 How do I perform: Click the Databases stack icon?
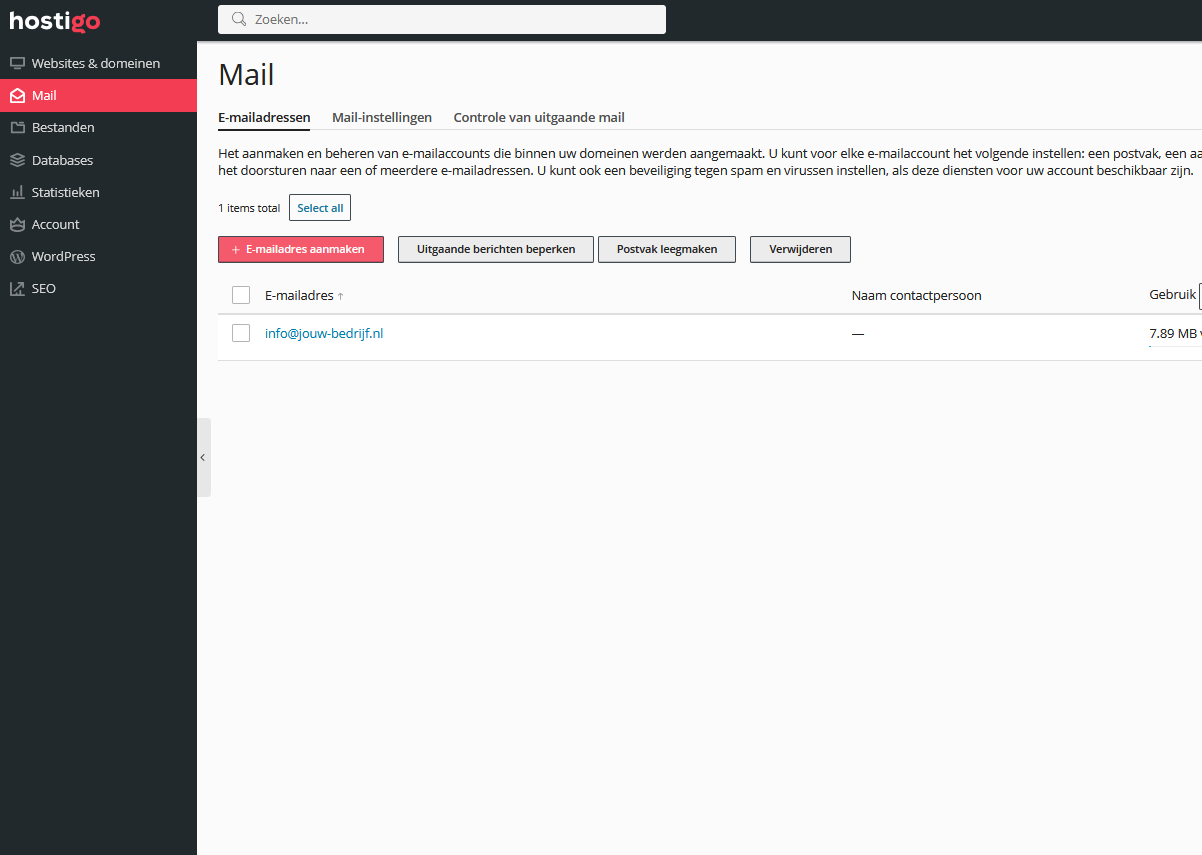pyautogui.click(x=17, y=160)
